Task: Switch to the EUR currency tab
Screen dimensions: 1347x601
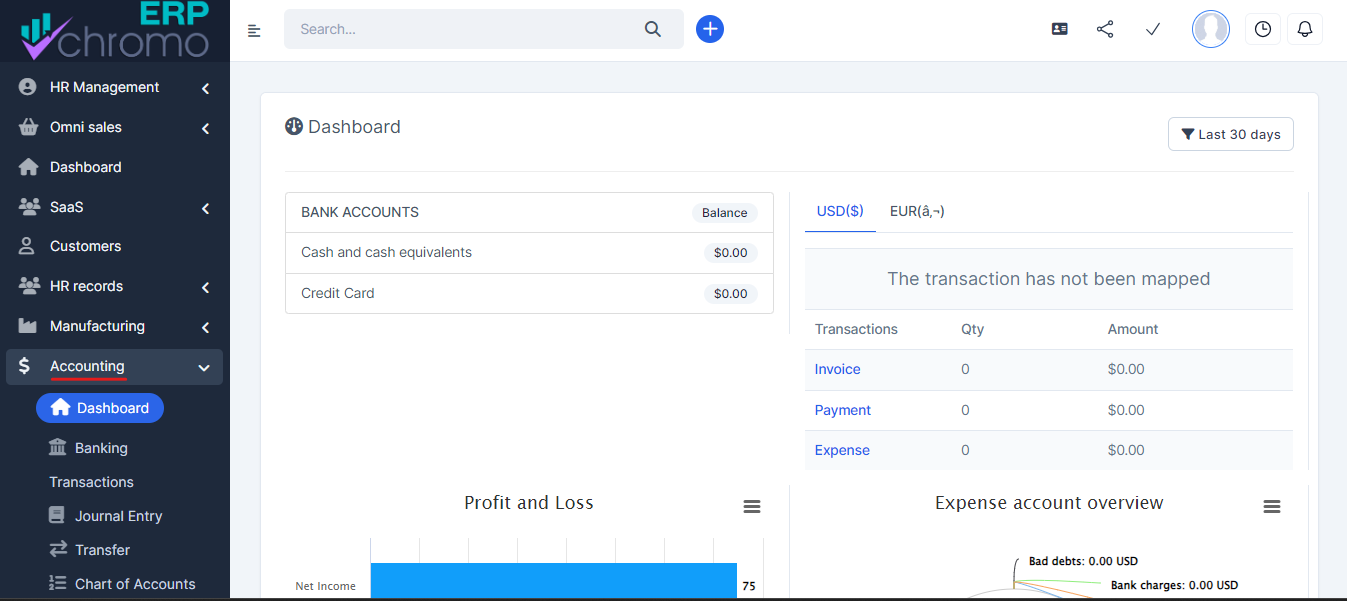Action: click(917, 211)
